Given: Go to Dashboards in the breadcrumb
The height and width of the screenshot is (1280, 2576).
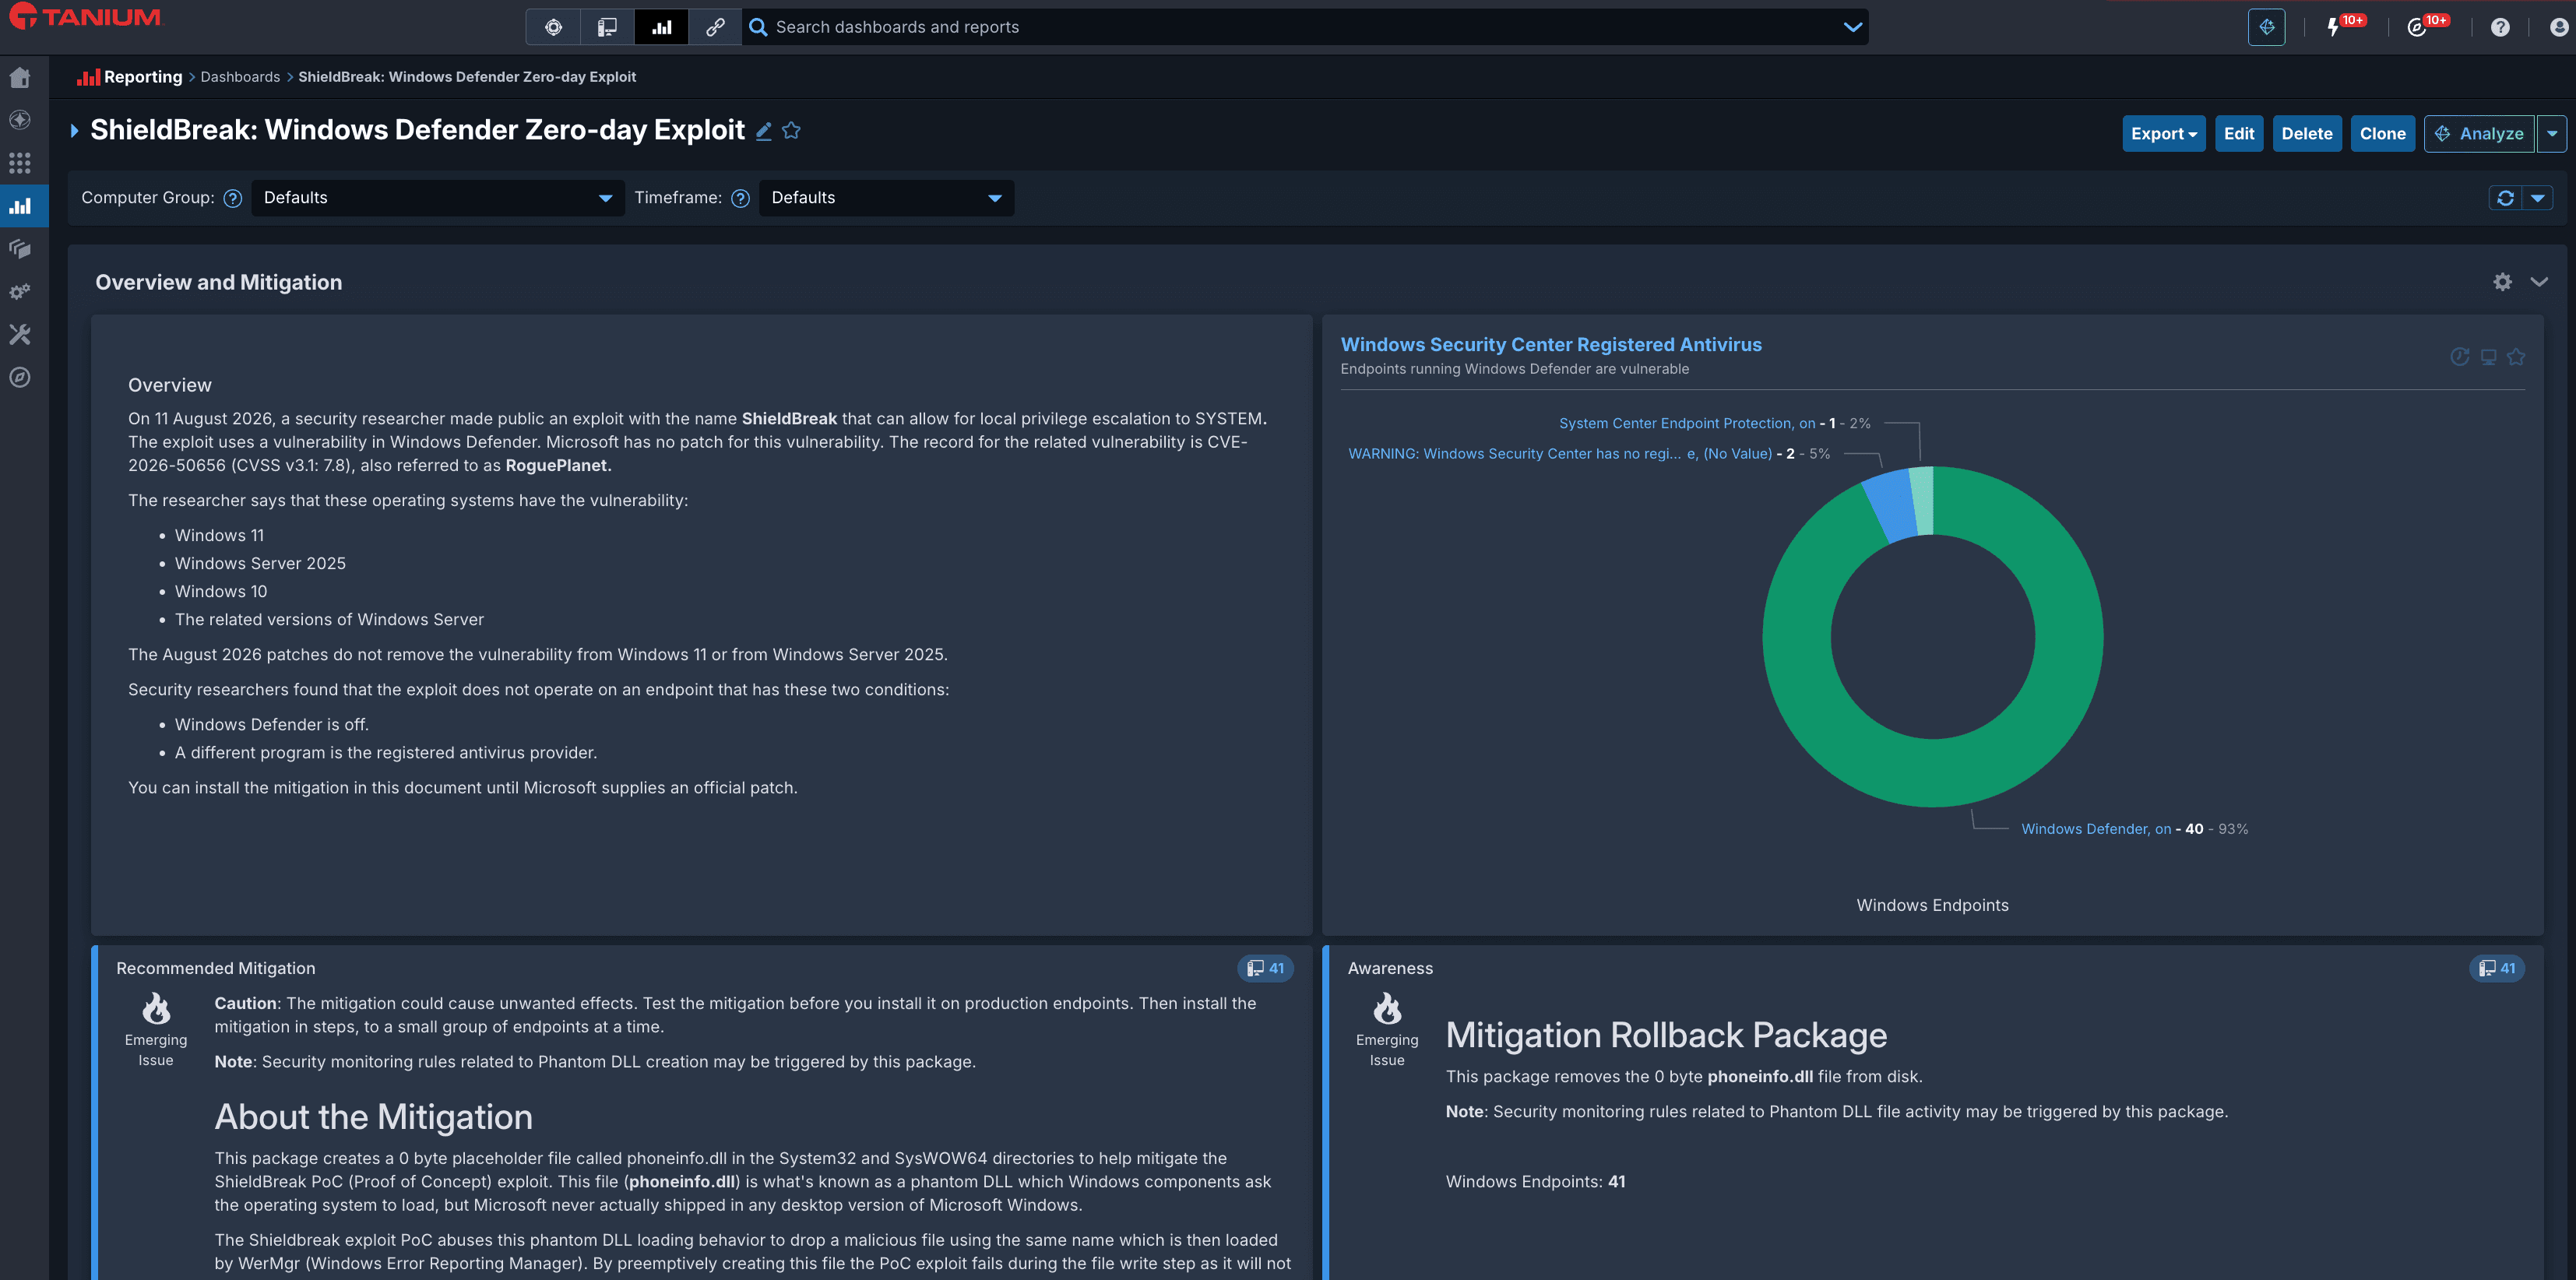Looking at the screenshot, I should [x=240, y=77].
